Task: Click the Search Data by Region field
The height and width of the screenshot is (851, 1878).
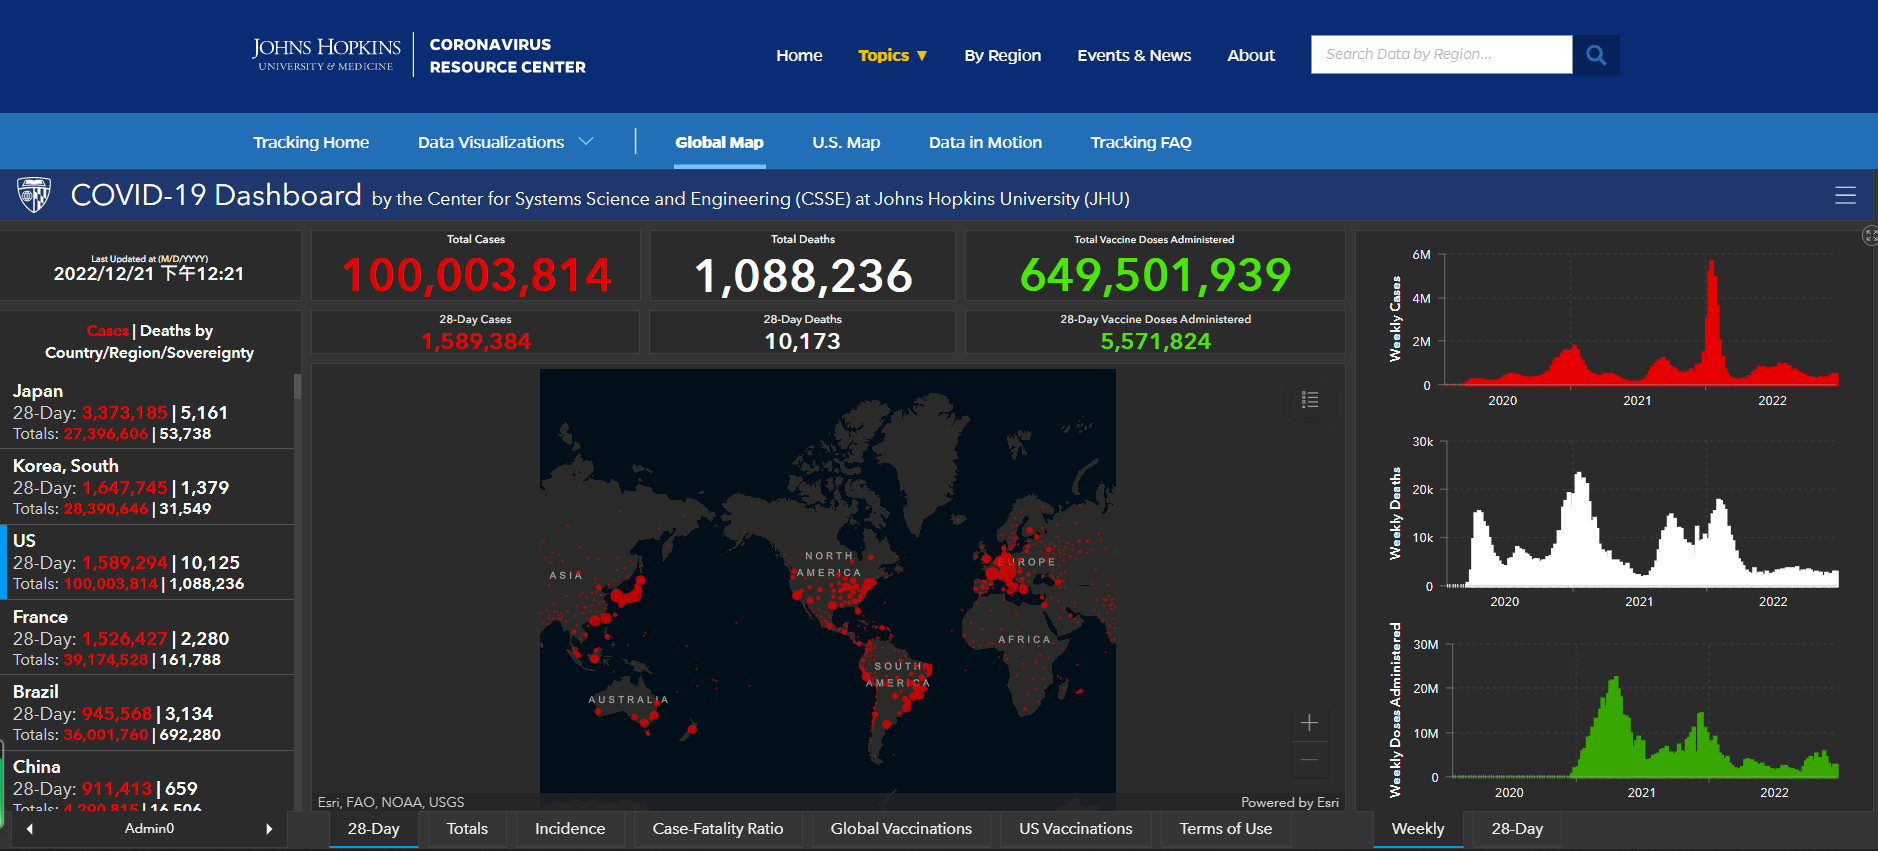Action: click(x=1440, y=55)
